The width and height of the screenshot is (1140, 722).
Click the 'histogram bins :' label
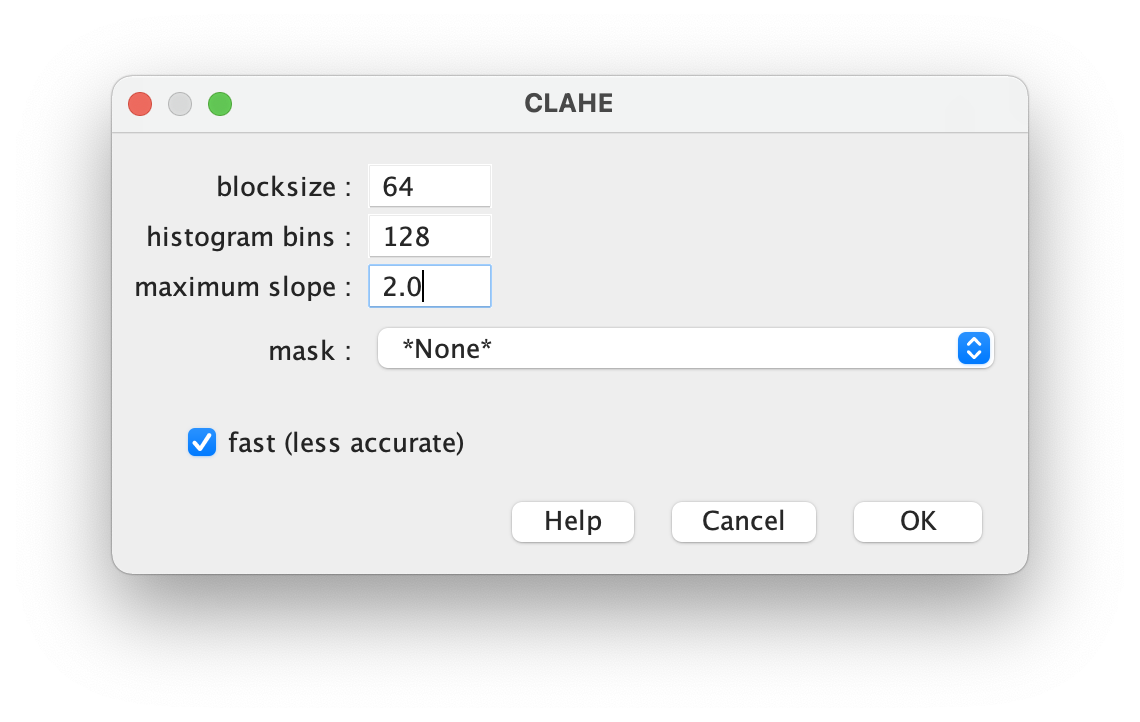pos(249,237)
